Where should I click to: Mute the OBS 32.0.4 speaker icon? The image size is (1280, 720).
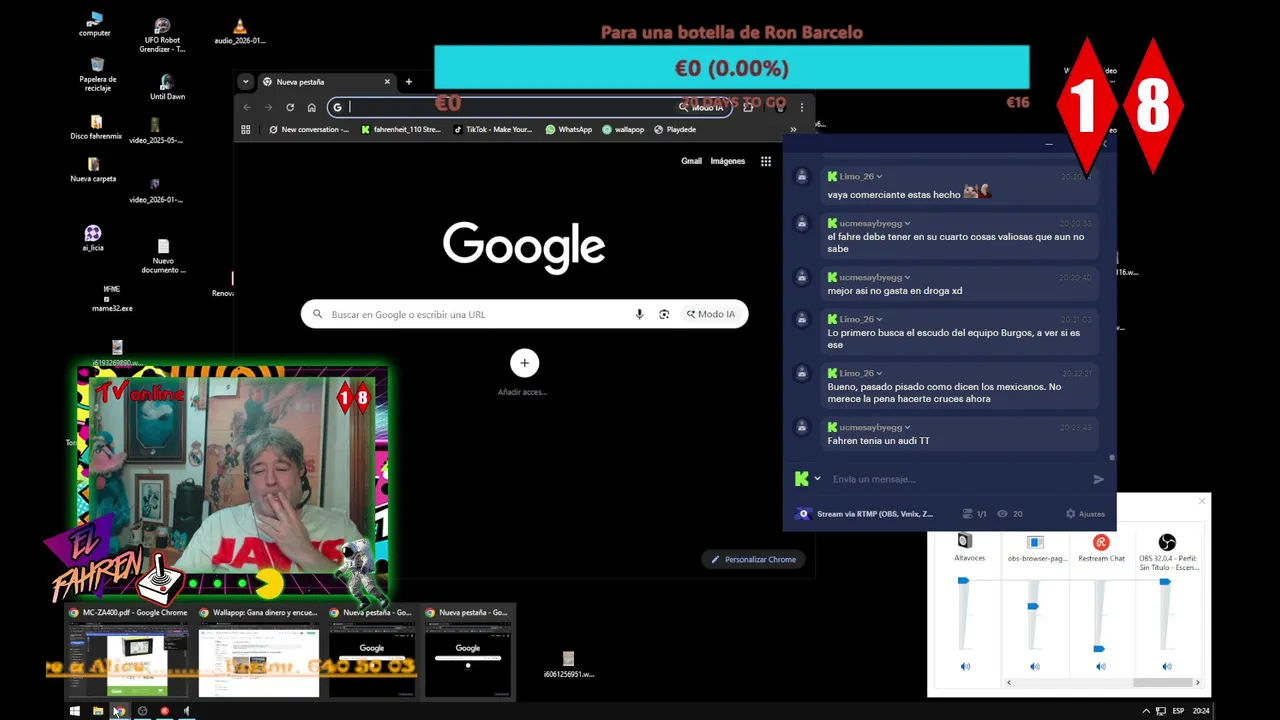point(1167,666)
